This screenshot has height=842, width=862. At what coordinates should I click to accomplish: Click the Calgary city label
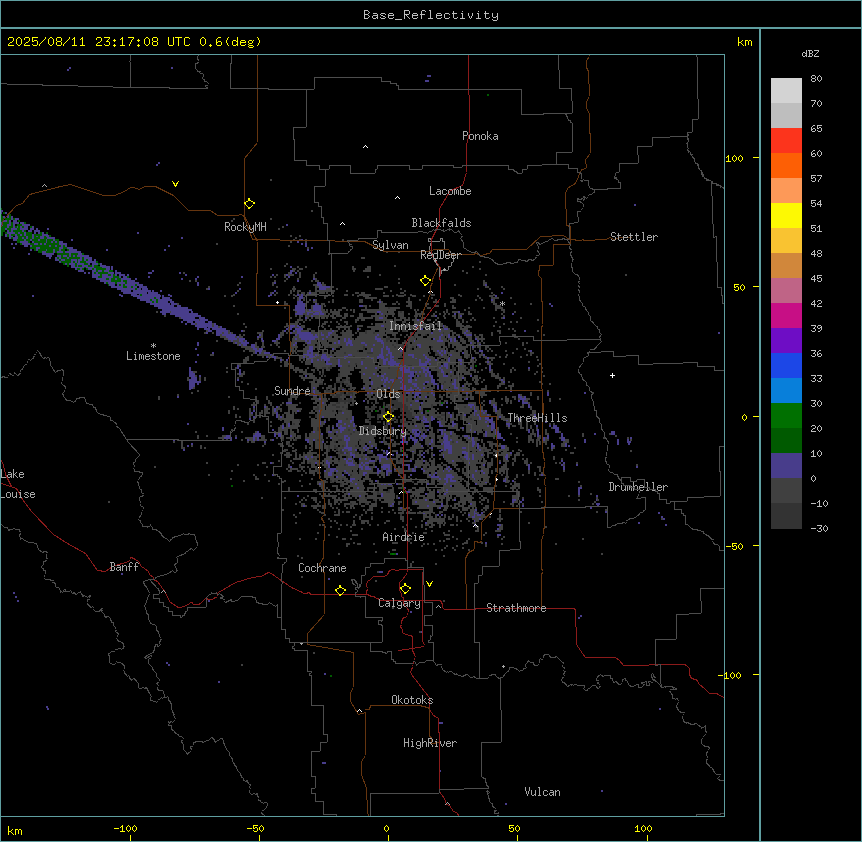(x=399, y=603)
